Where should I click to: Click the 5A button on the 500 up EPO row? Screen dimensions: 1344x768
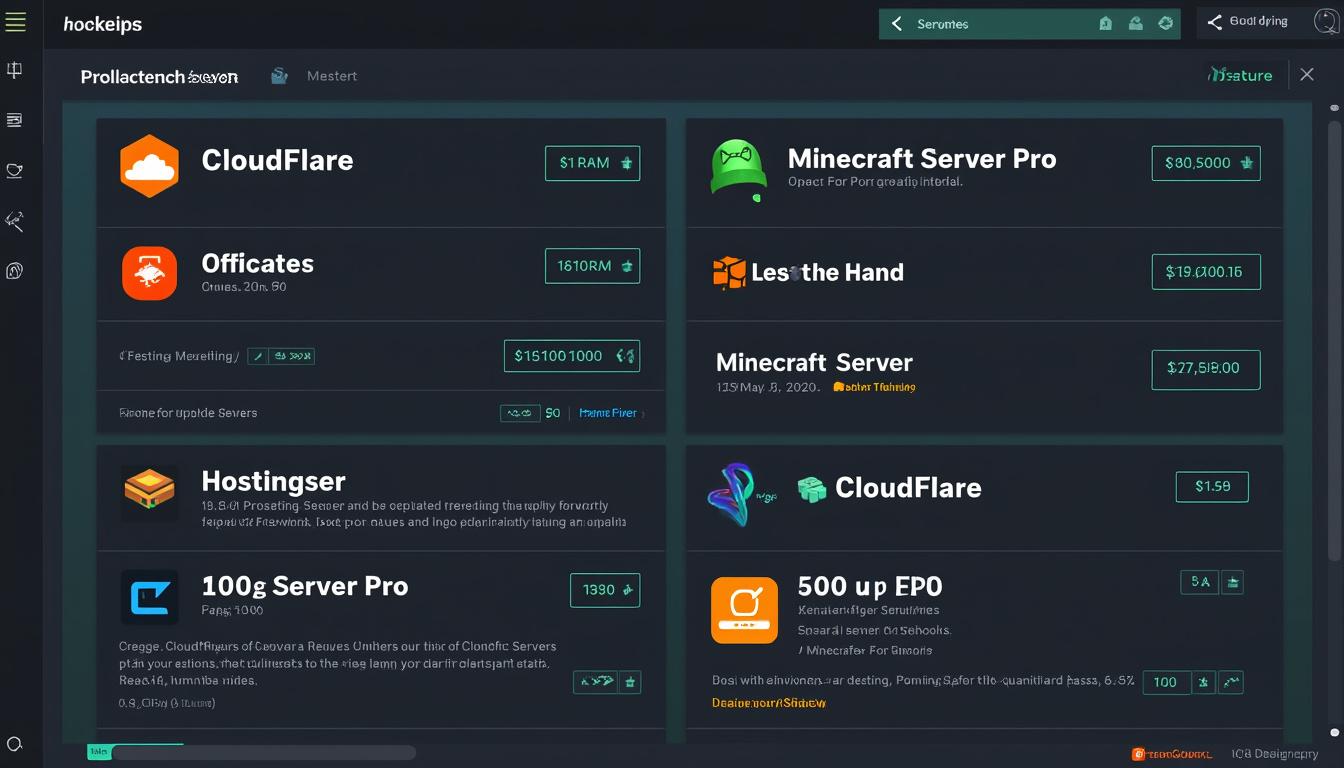1200,582
